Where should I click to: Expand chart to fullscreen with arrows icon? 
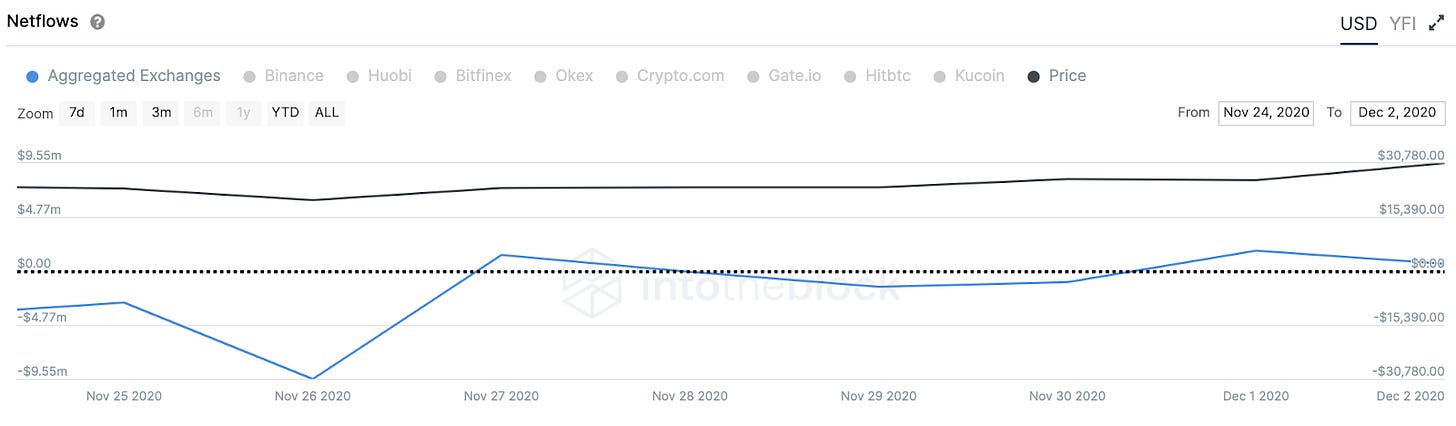pos(1437,24)
